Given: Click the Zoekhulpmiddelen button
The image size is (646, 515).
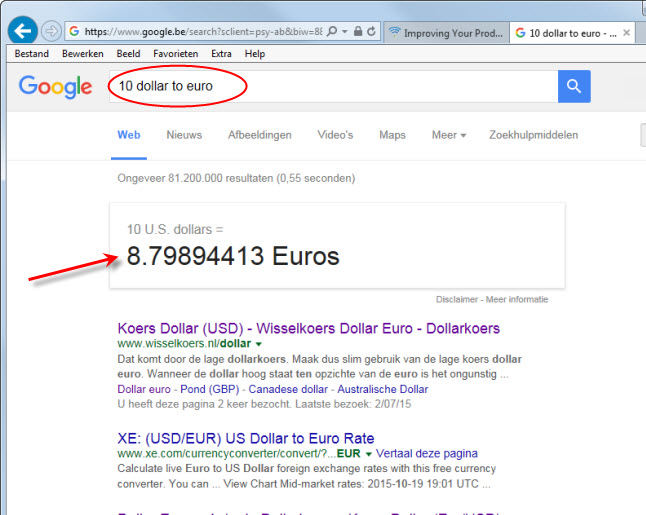Looking at the screenshot, I should click(x=533, y=135).
